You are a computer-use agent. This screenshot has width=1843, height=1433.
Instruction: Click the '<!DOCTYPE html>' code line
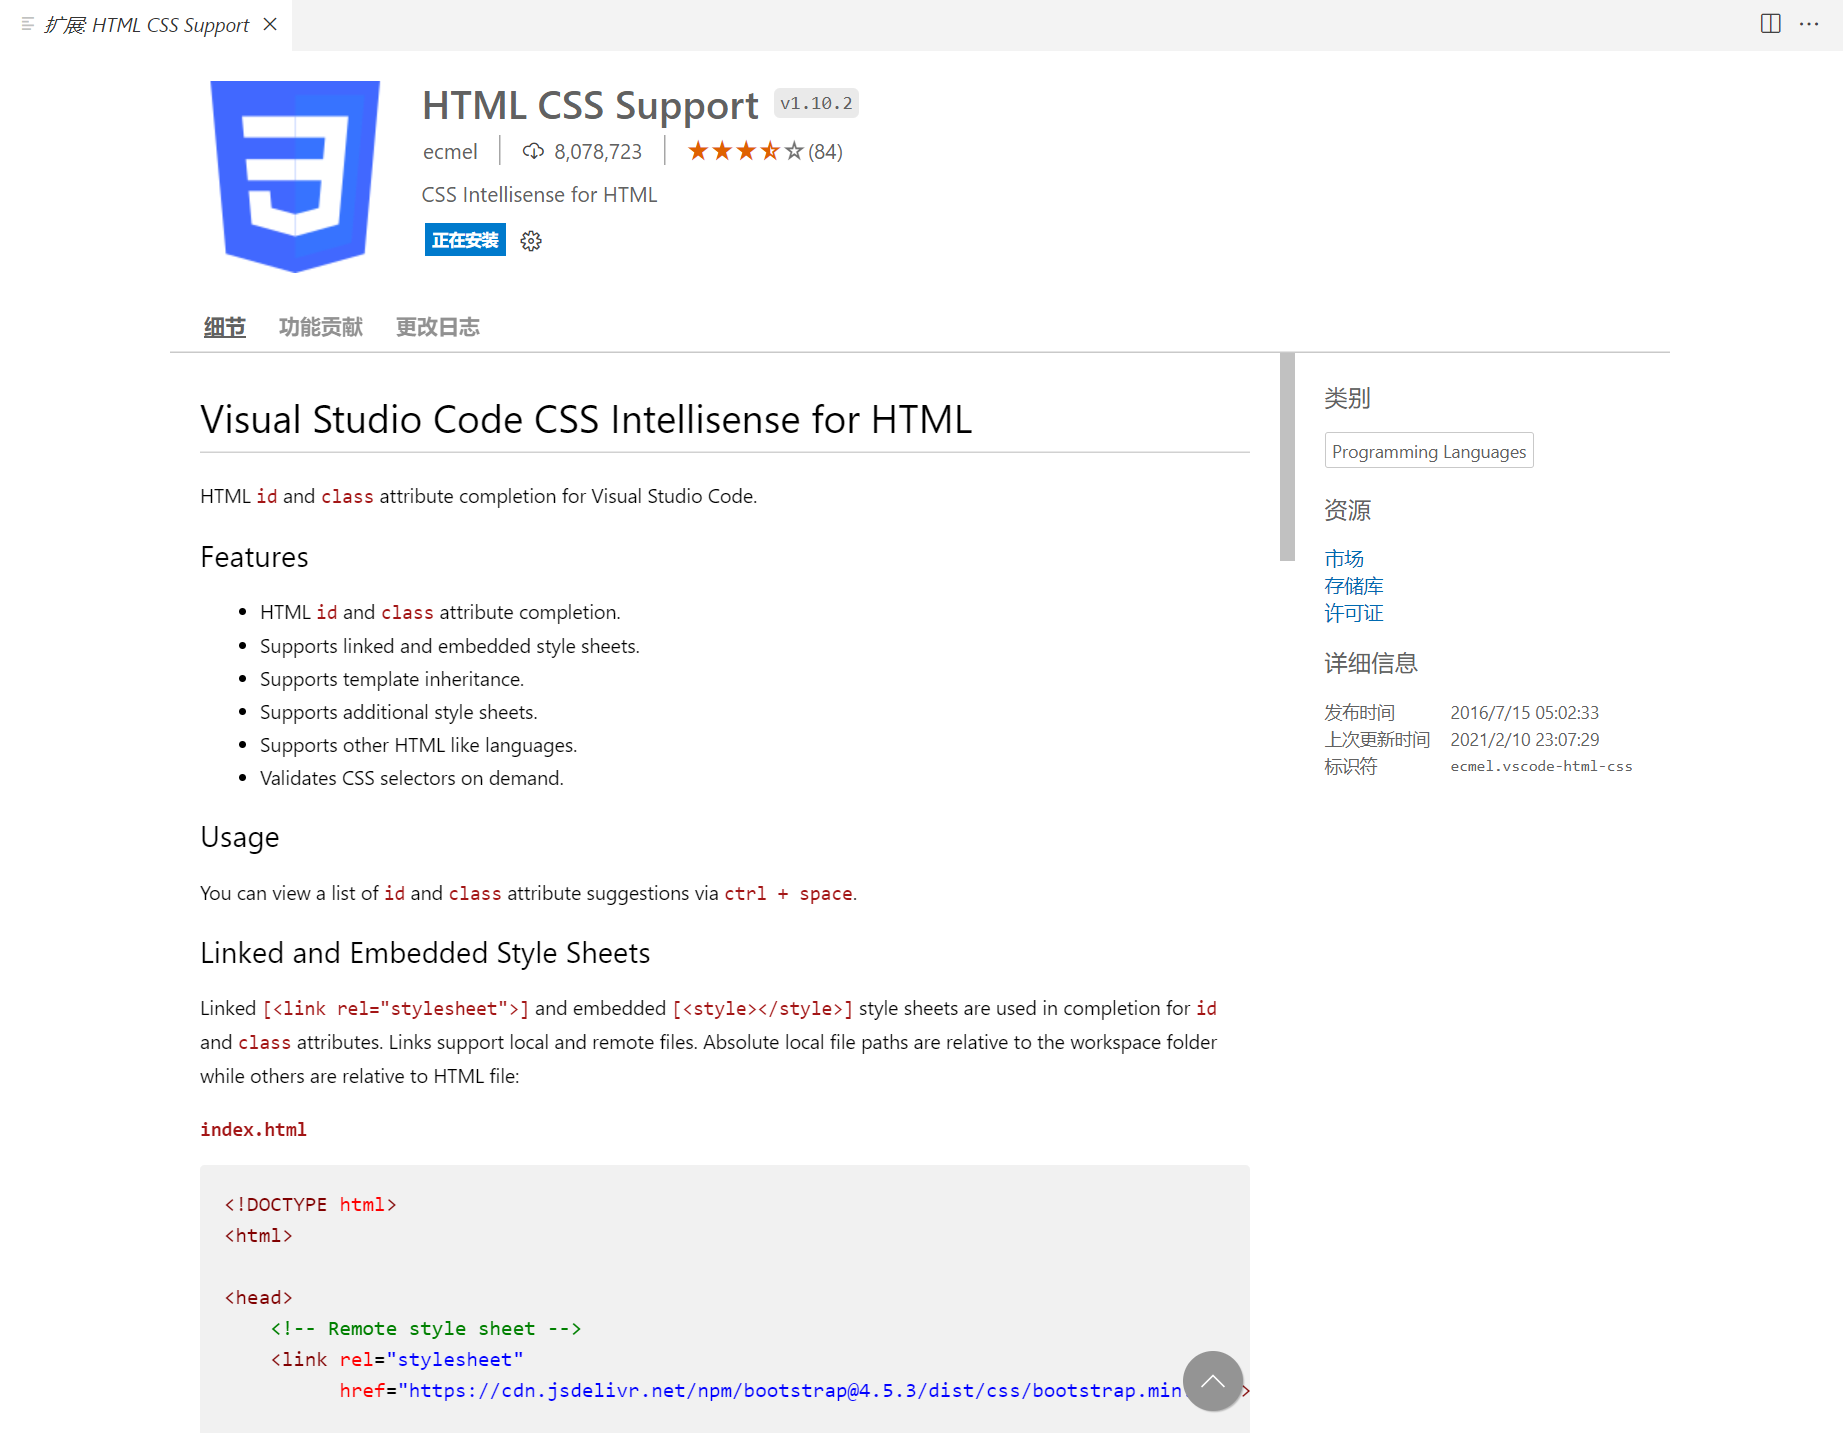point(311,1204)
